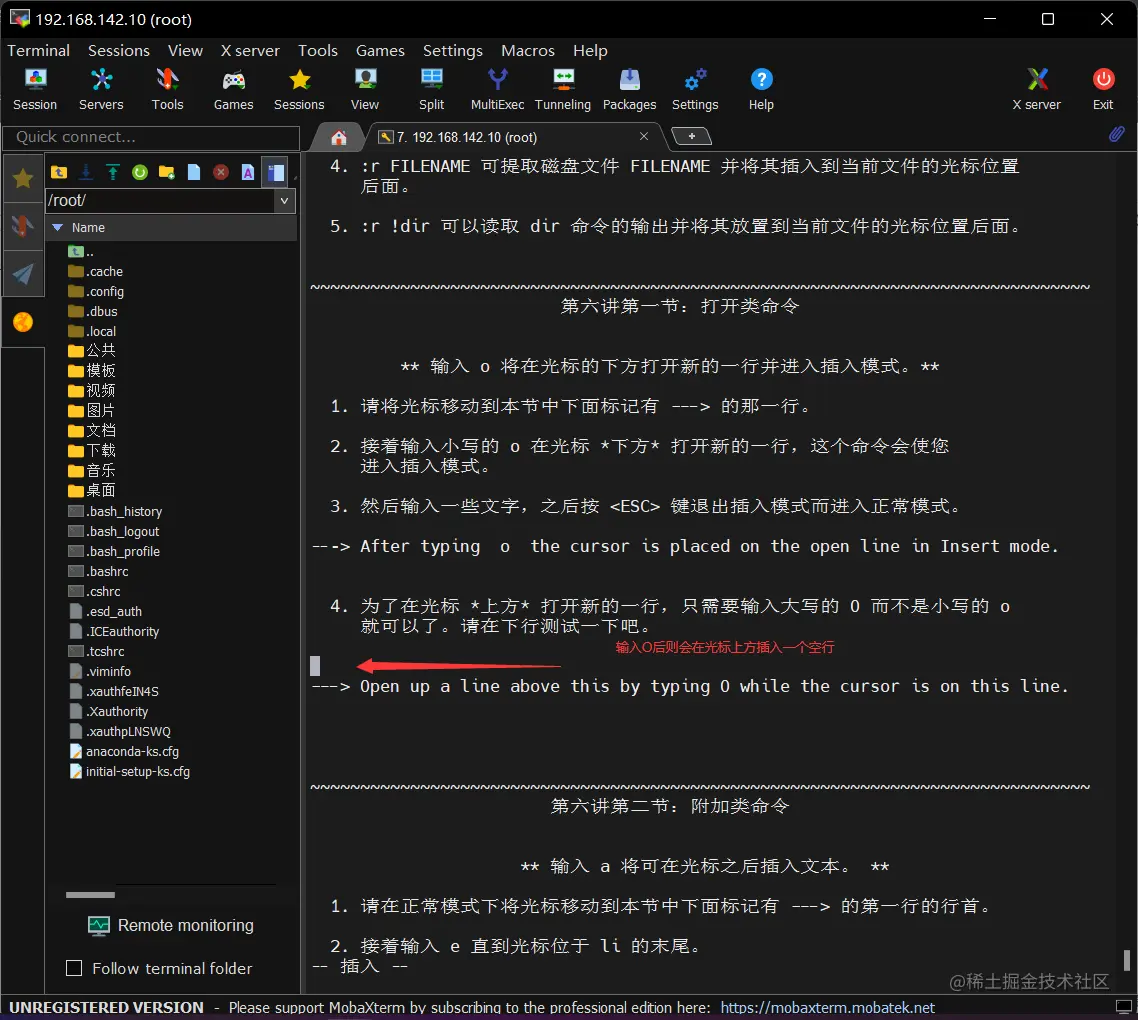Click the Packages toolbar icon
Viewport: 1138px width, 1020px height.
[629, 89]
